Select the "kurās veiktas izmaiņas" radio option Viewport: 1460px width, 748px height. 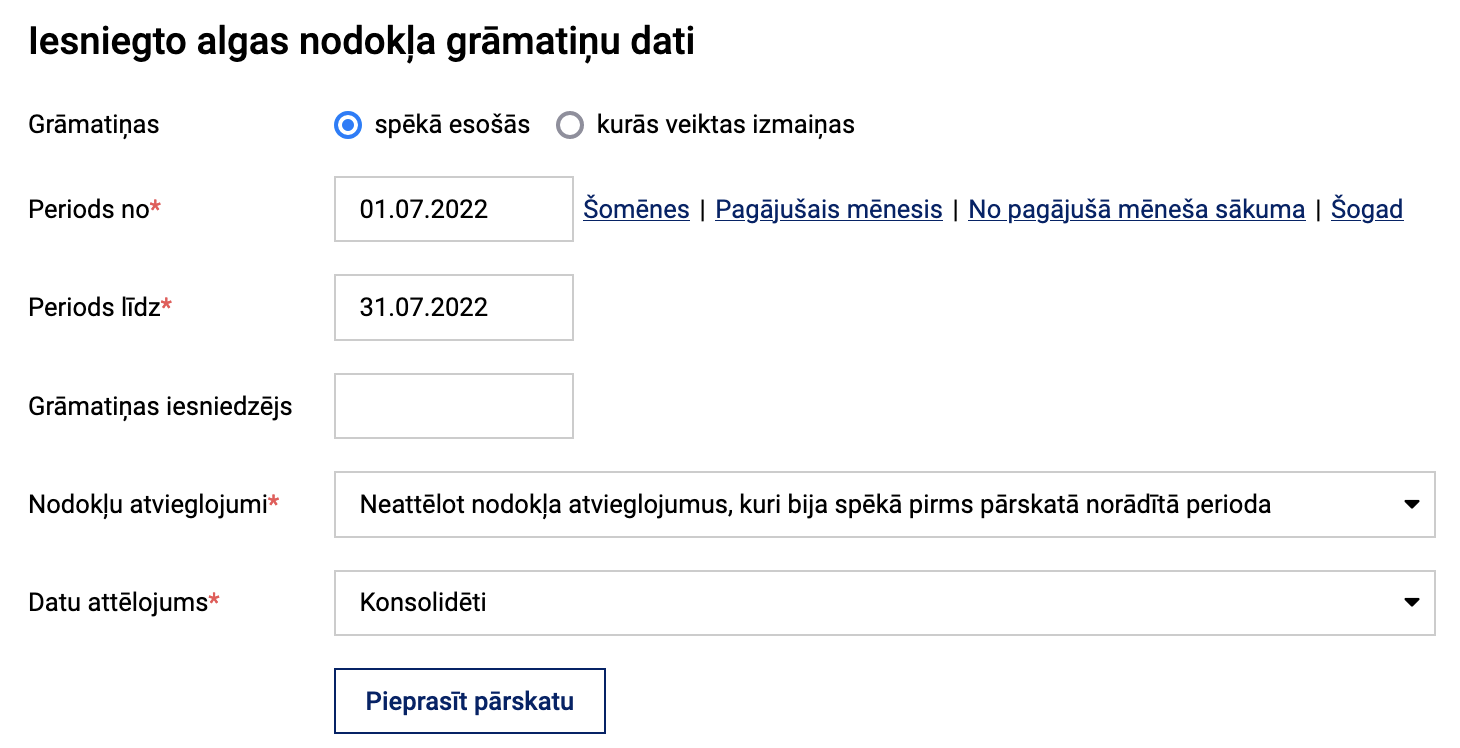coord(570,126)
